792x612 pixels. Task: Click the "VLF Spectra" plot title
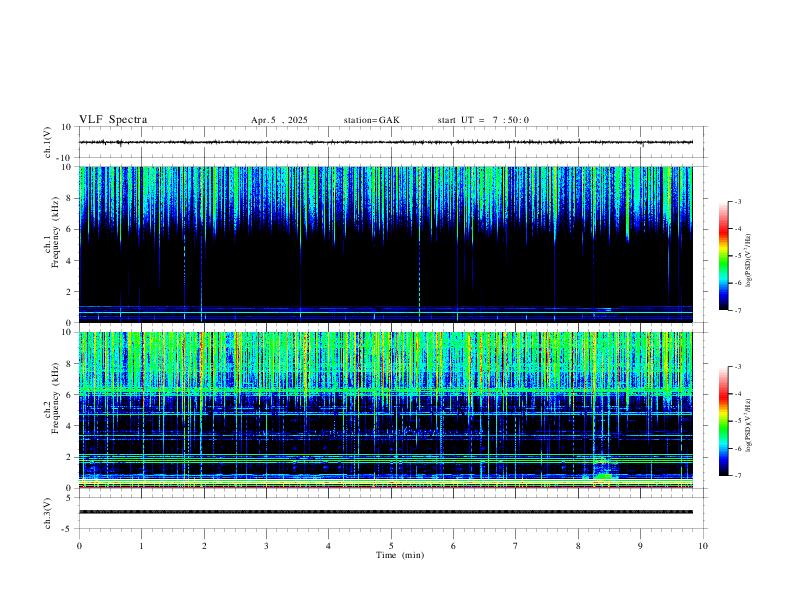[113, 120]
